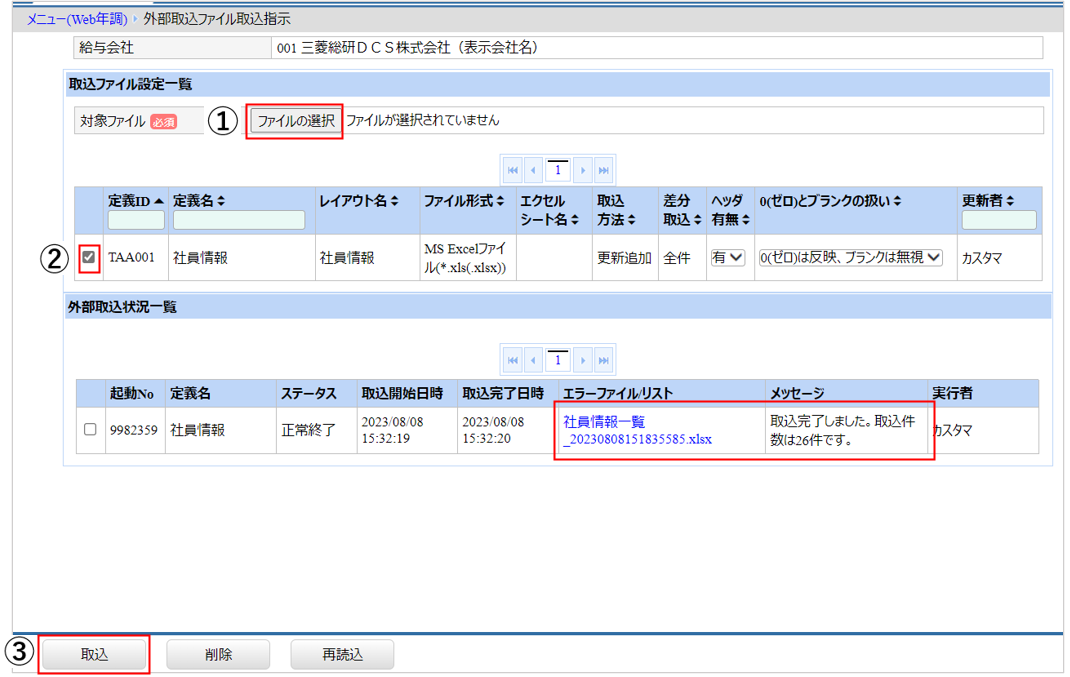Image resolution: width=1070 pixels, height=677 pixels.
Task: Sort by 更新者 column
Action: pos(1010,201)
